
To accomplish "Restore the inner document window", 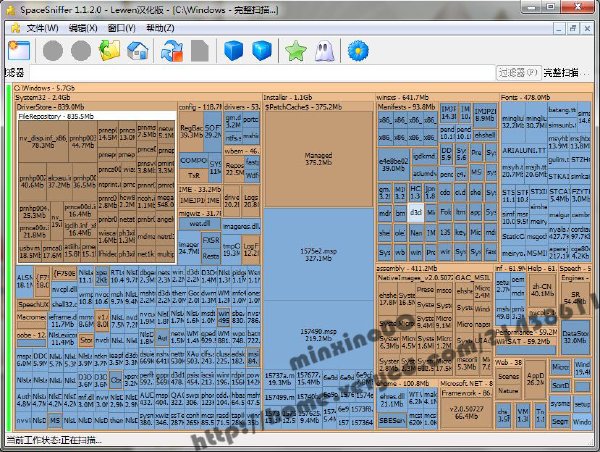I will (x=573, y=28).
